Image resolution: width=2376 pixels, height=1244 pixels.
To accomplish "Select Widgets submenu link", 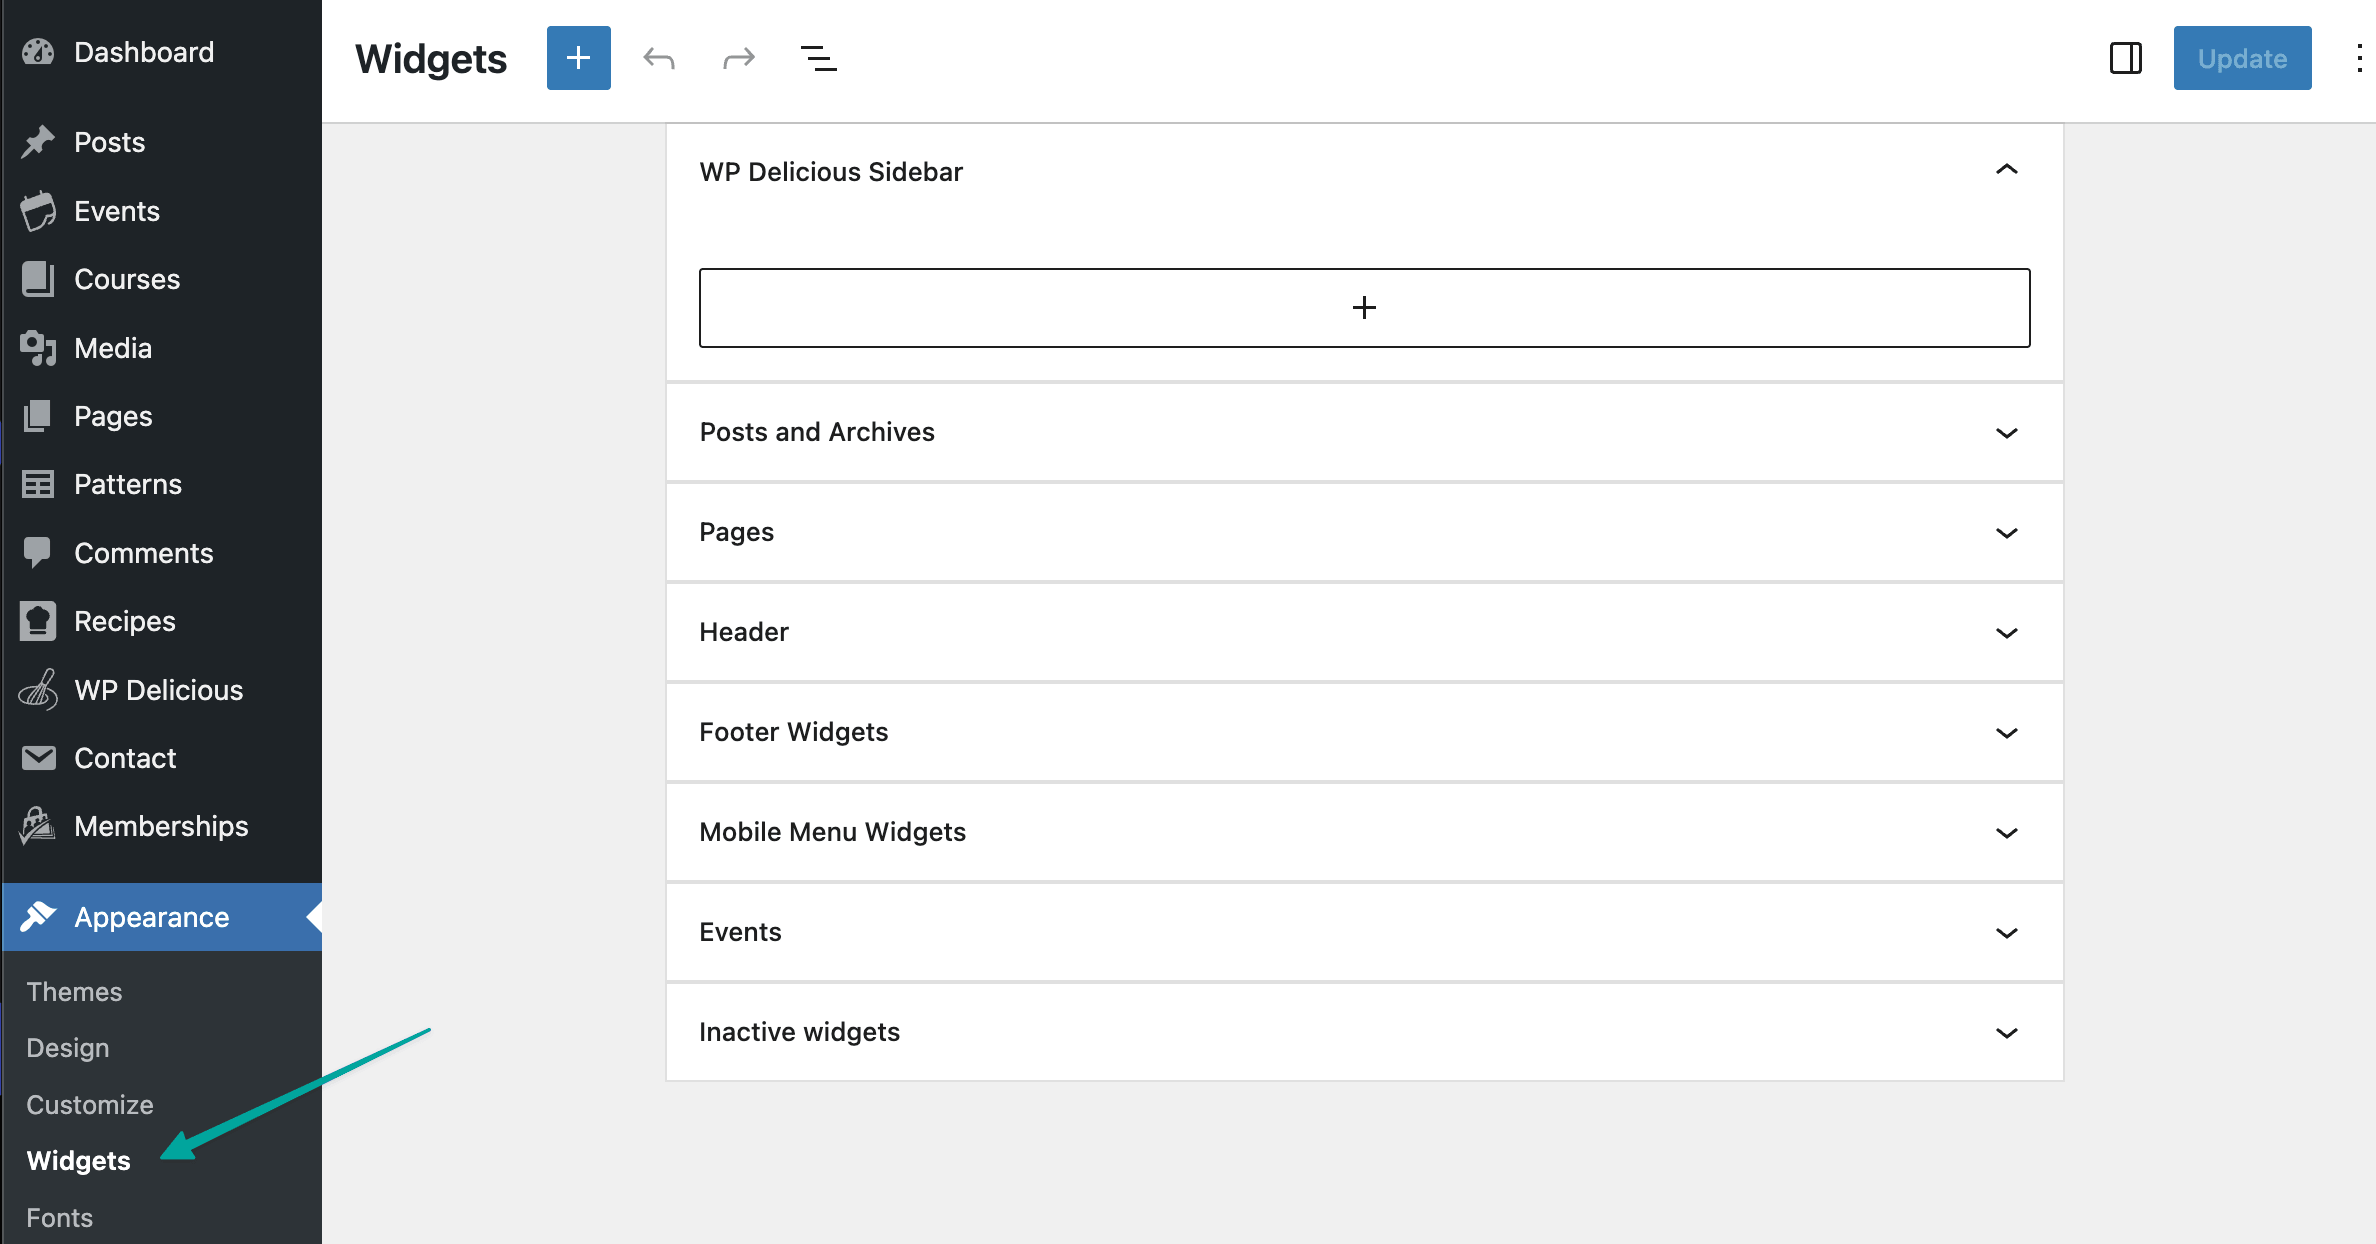I will coord(79,1161).
